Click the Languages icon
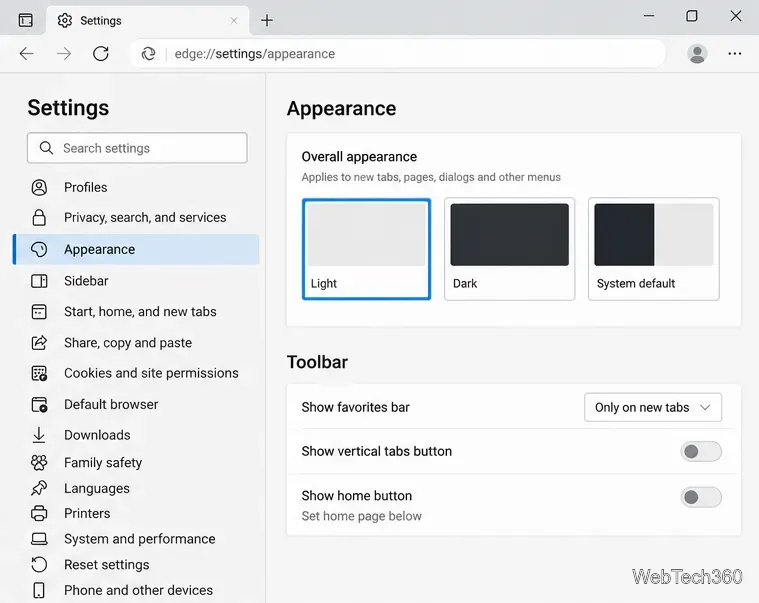759x603 pixels. pyautogui.click(x=39, y=488)
